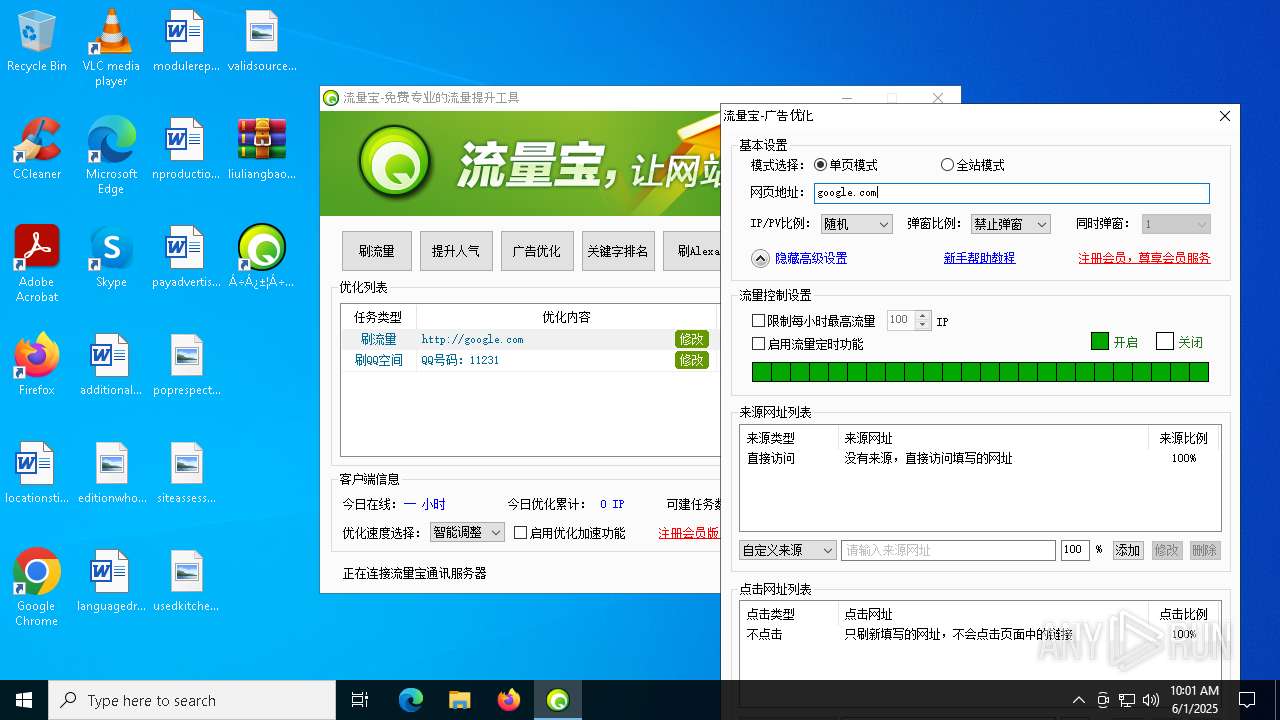The width and height of the screenshot is (1280, 720).
Task: Click the 网页地址 field containing google.com
Action: (1011, 193)
